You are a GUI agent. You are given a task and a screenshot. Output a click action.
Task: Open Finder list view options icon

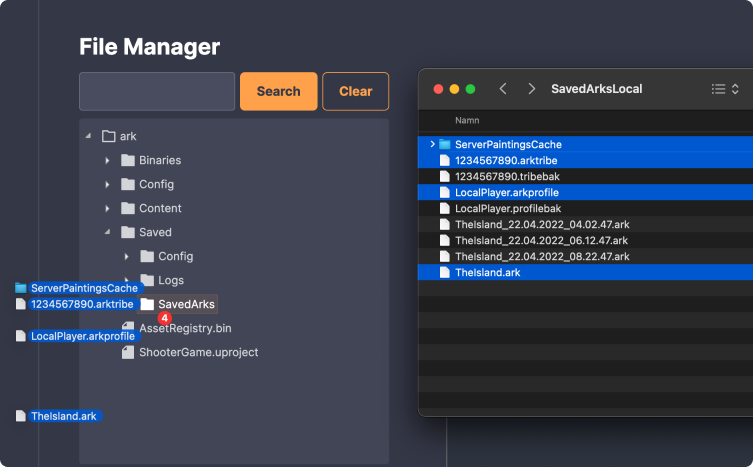pyautogui.click(x=718, y=89)
